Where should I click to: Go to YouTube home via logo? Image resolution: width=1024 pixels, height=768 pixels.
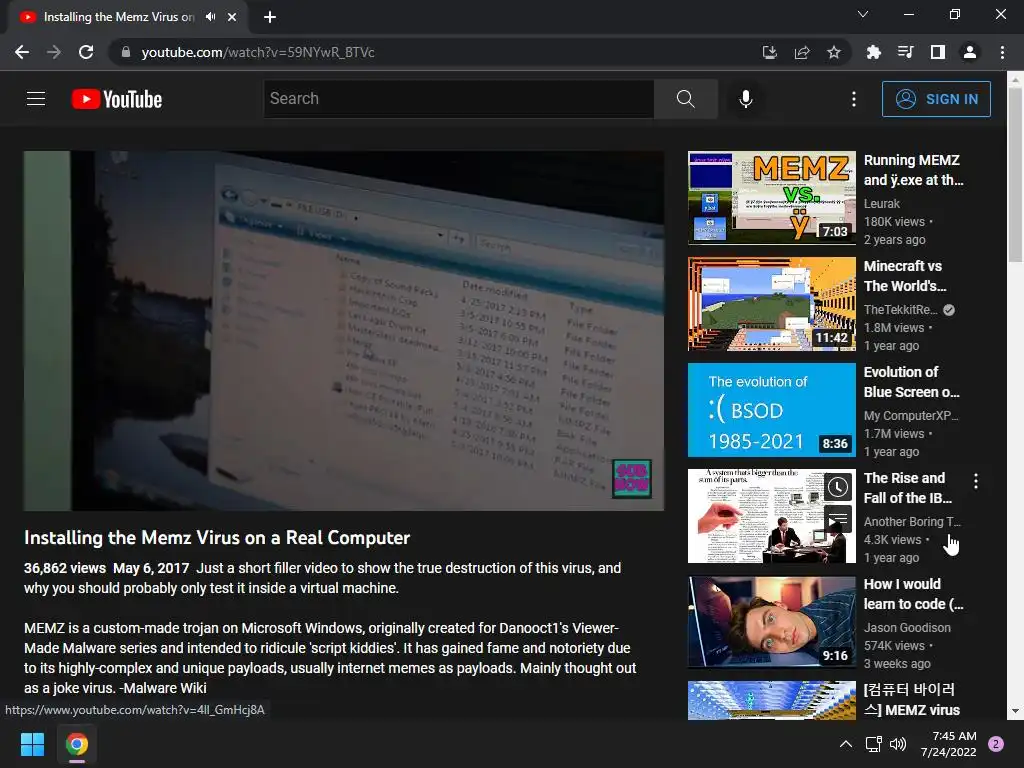(117, 99)
